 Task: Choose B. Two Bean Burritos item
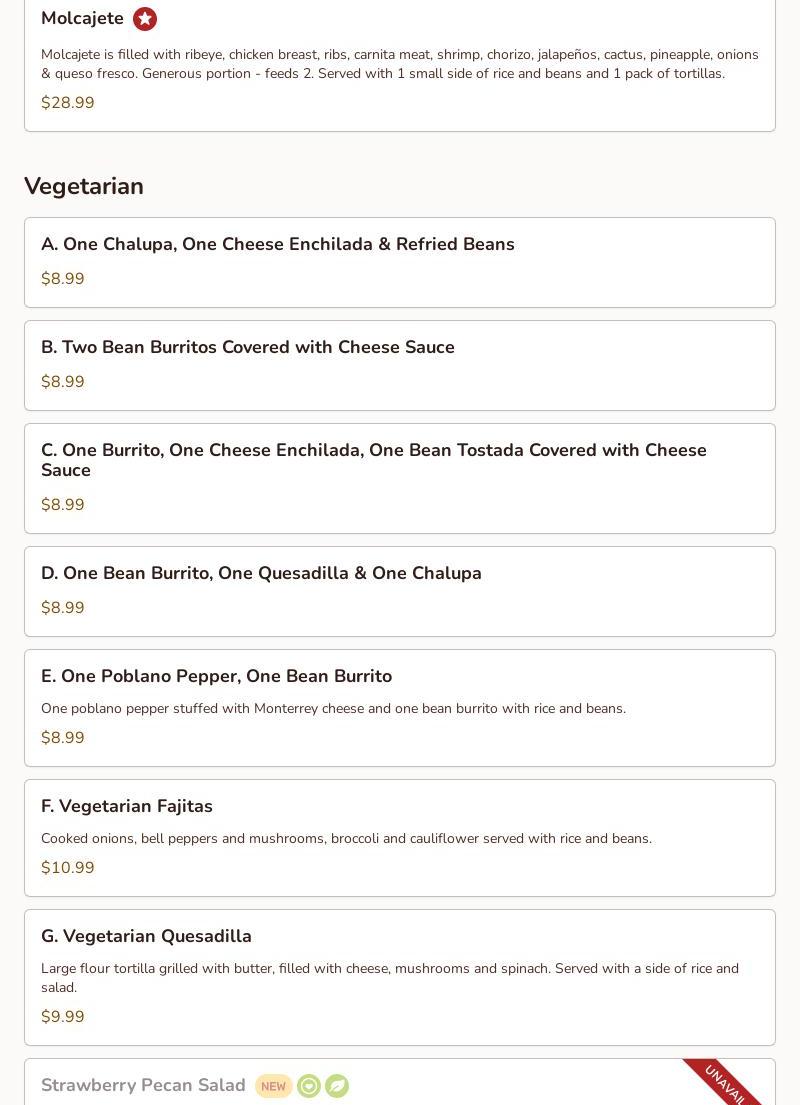pyautogui.click(x=248, y=348)
